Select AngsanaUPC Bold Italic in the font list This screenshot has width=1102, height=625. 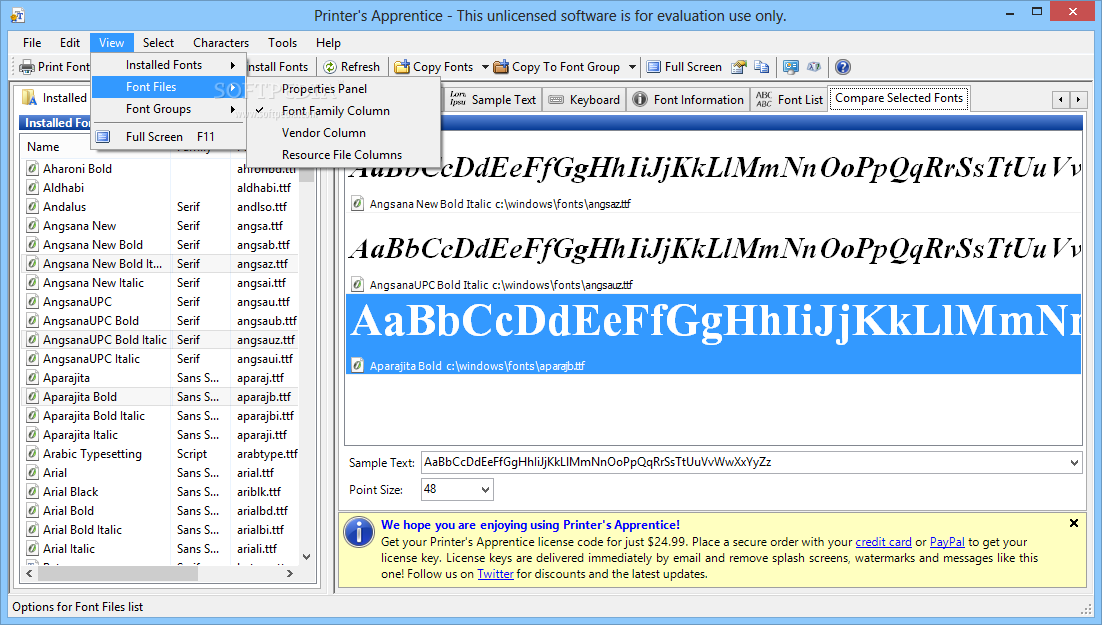pos(105,340)
